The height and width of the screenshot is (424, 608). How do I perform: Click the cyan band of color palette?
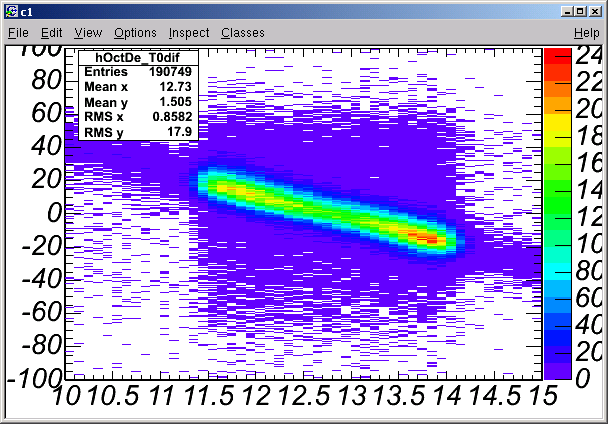pyautogui.click(x=558, y=272)
